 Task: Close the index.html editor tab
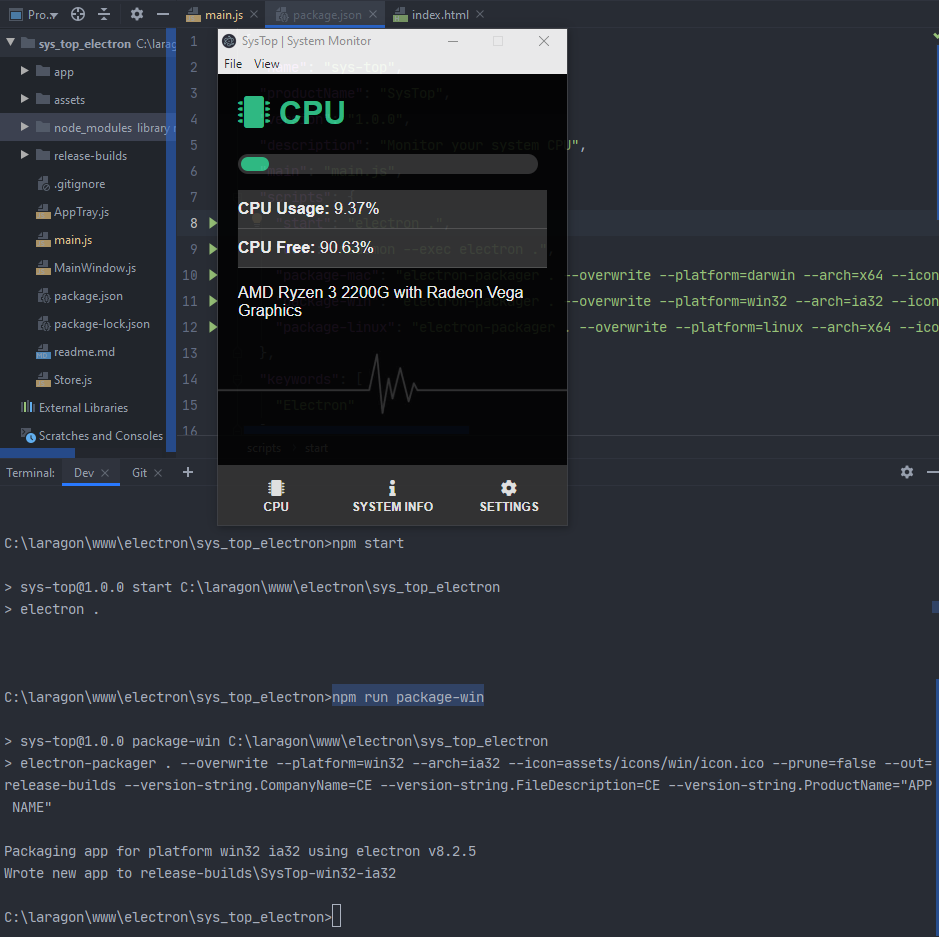tap(480, 14)
